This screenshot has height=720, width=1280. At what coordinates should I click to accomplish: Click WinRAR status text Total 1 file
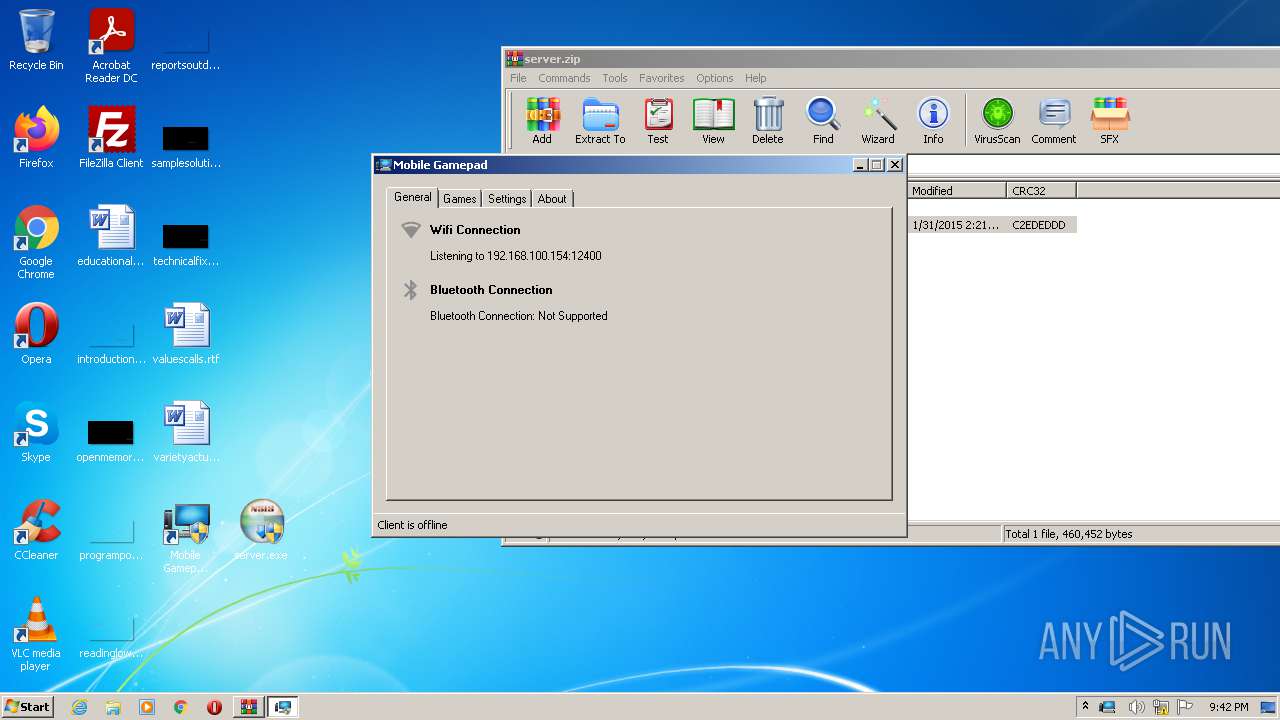[1069, 534]
